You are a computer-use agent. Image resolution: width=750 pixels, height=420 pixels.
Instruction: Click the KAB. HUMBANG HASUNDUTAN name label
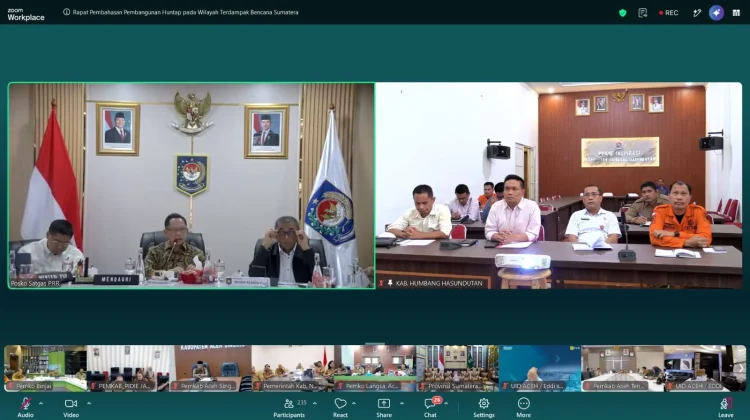point(439,283)
